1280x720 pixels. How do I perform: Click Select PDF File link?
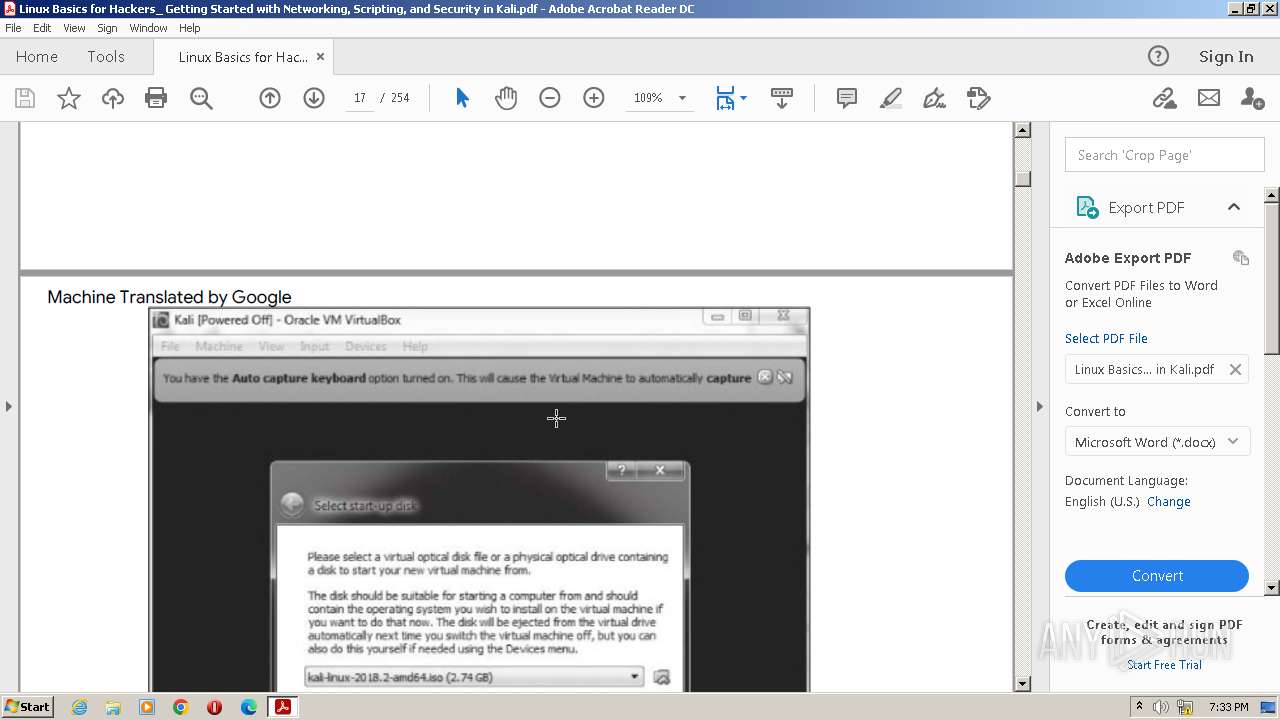tap(1106, 338)
